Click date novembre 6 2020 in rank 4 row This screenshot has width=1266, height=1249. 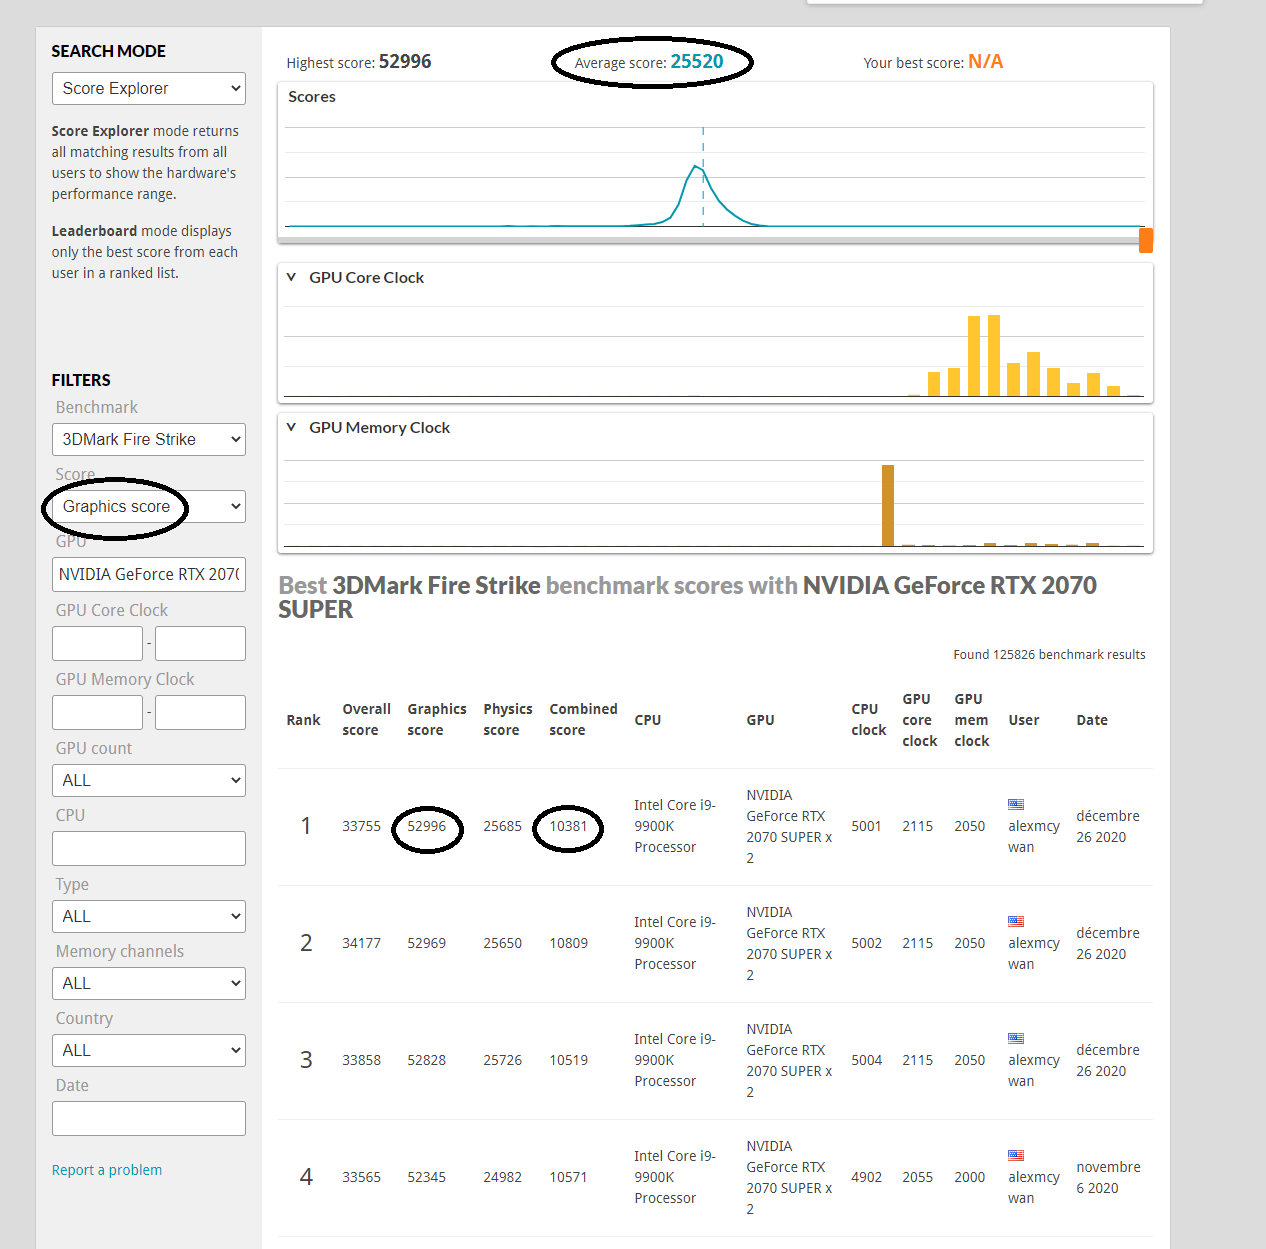pos(1108,1177)
